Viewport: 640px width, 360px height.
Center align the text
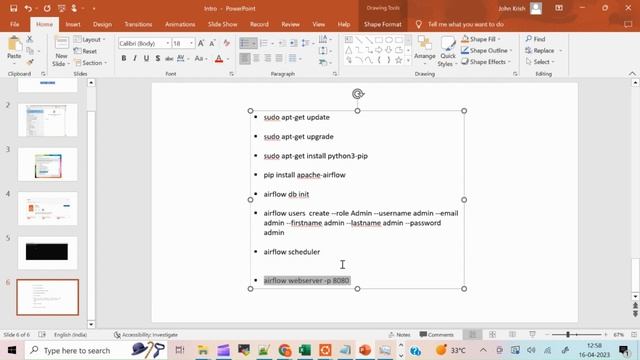256,59
